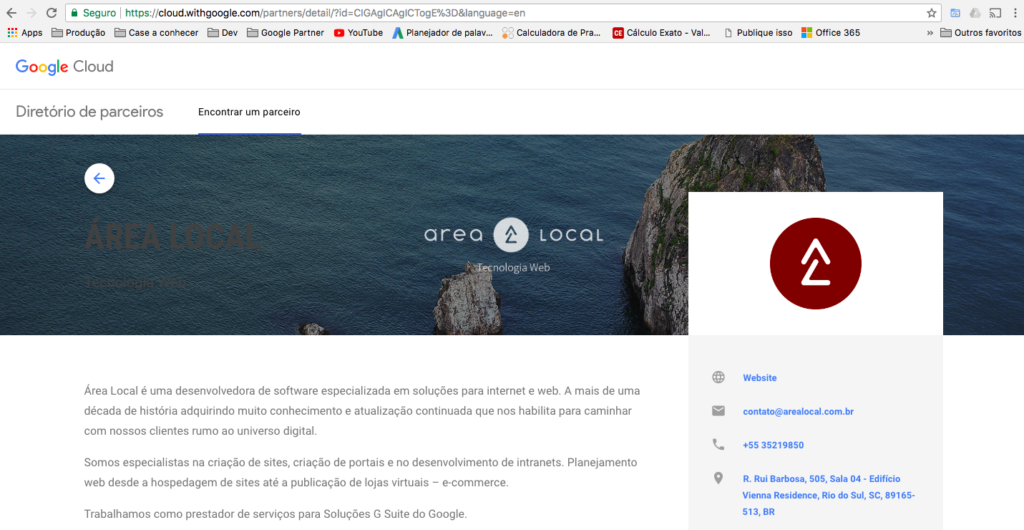Open the Dev bookmarks folder
1024x530 pixels.
pos(223,33)
